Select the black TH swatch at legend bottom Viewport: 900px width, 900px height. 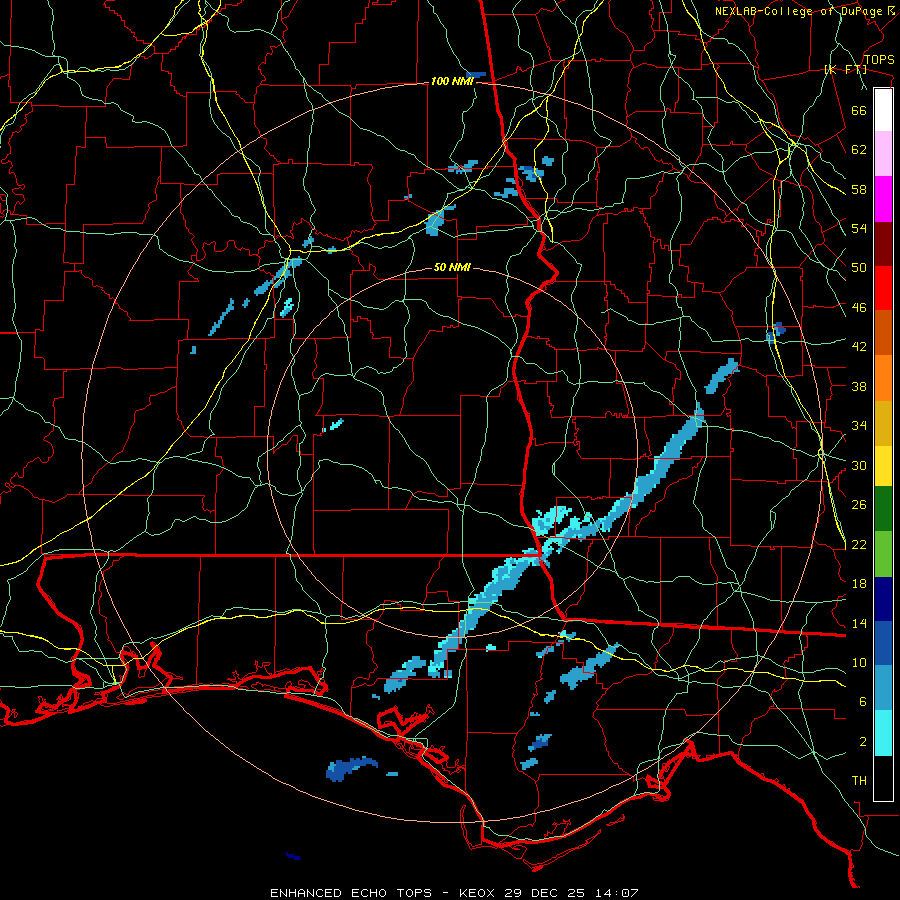(x=883, y=778)
